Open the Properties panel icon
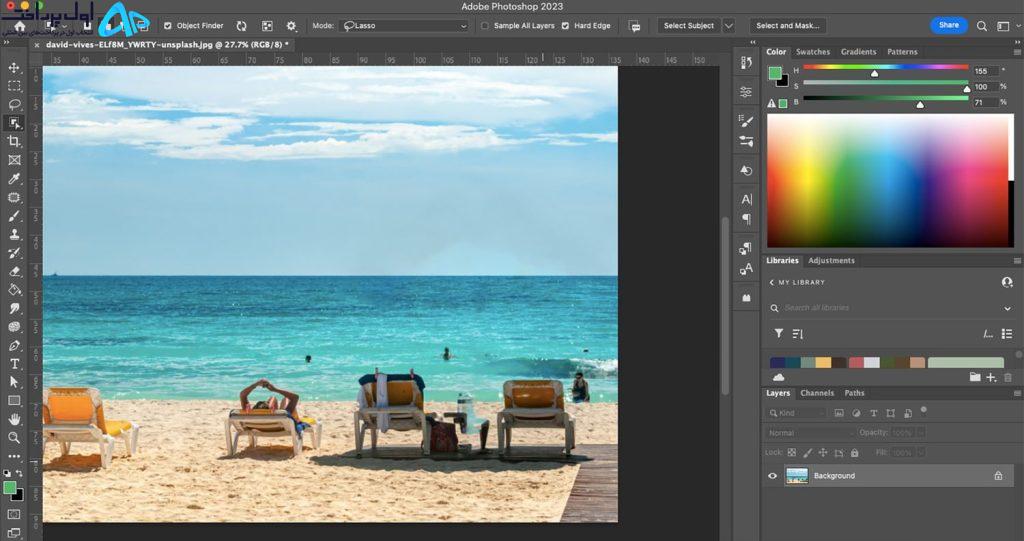 click(x=746, y=92)
